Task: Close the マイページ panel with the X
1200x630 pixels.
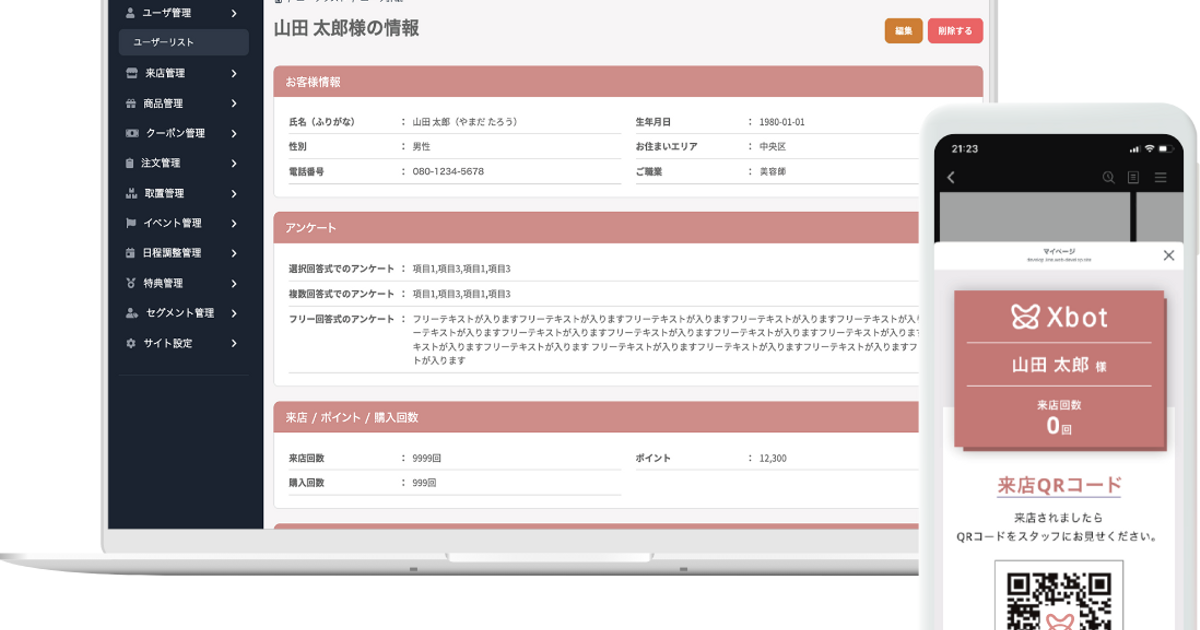Action: pos(1169,256)
